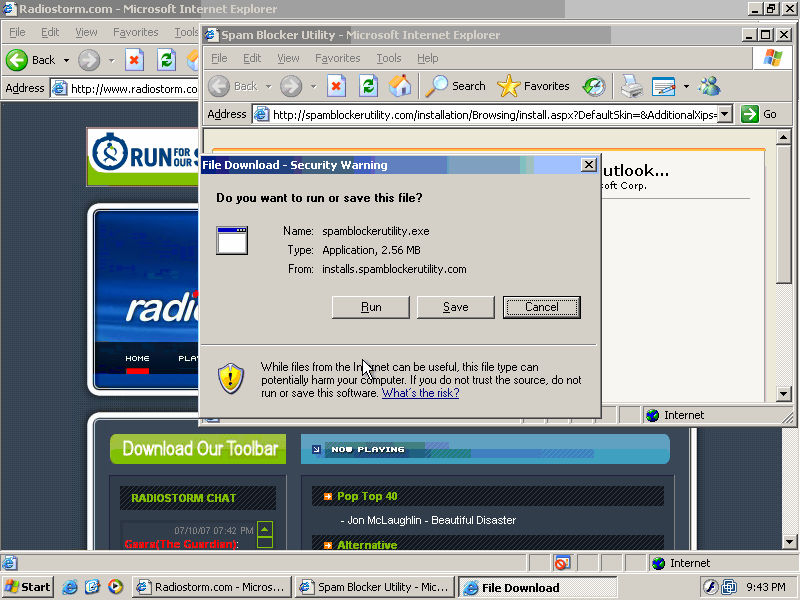Screen dimensions: 800x600
Task: Open Help menu in Spam Blocker window
Action: tap(428, 58)
